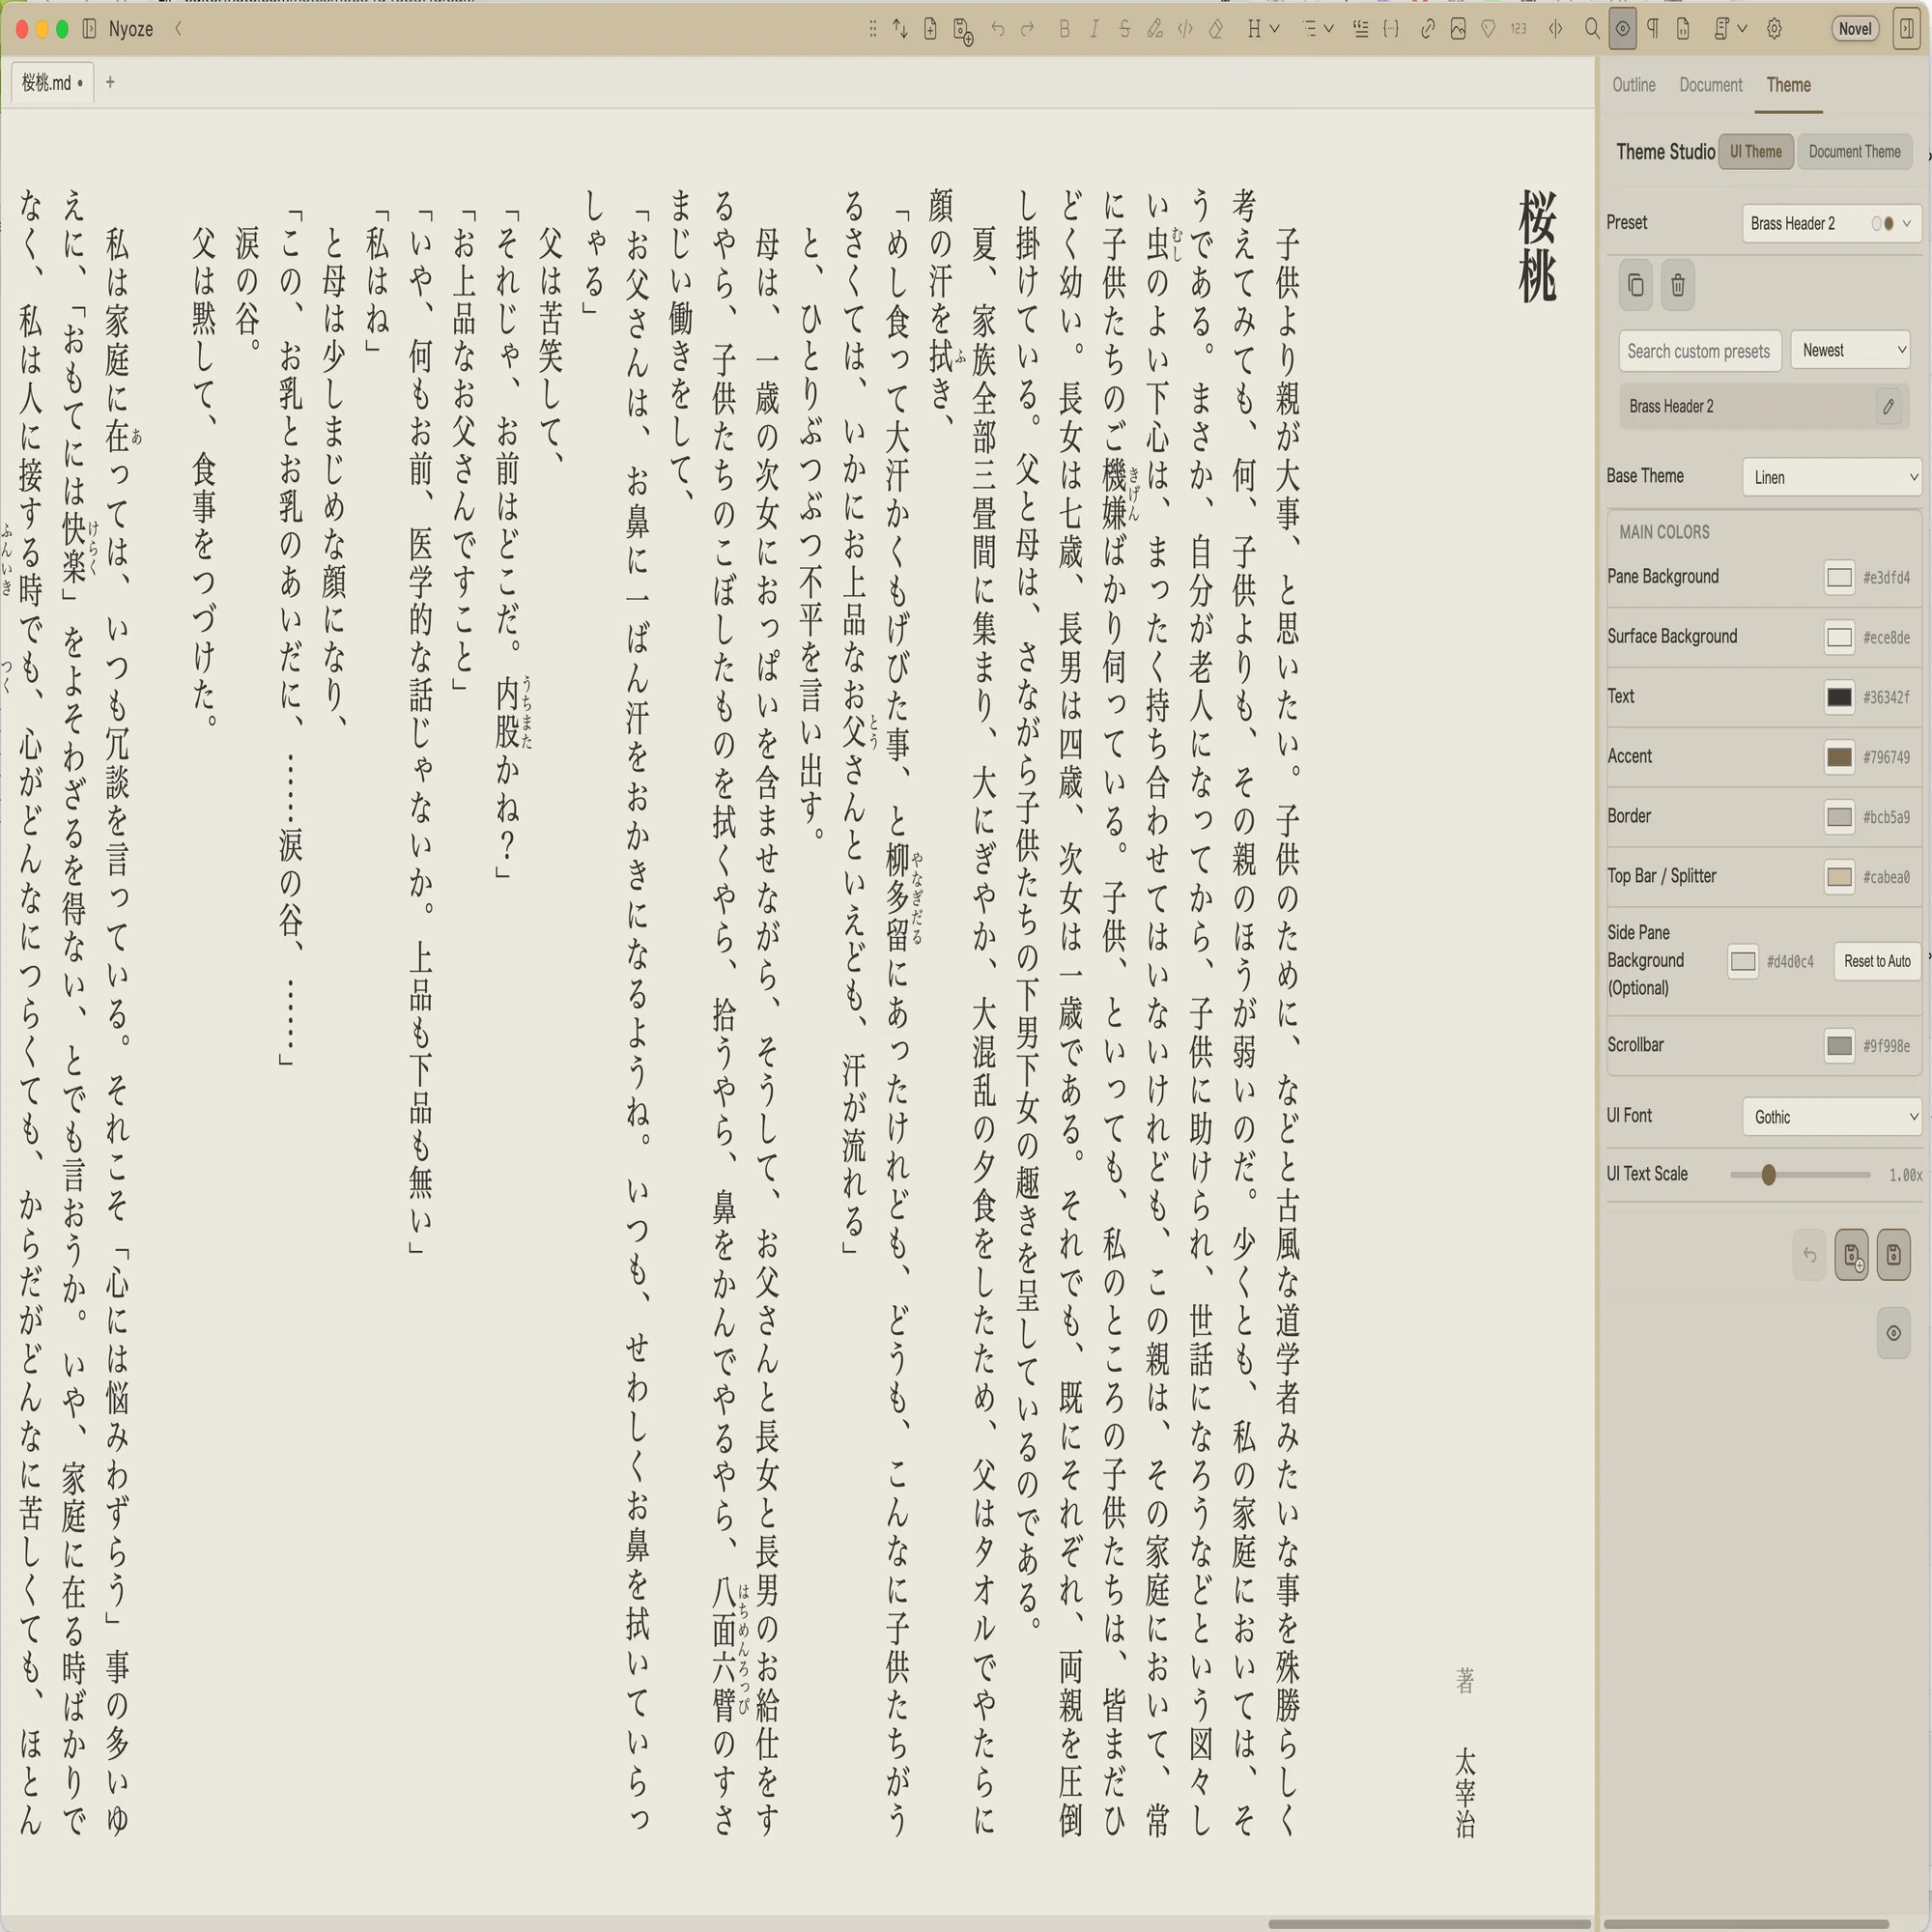Click the split-view arrows icon
This screenshot has width=1932, height=1932.
pos(1555,29)
